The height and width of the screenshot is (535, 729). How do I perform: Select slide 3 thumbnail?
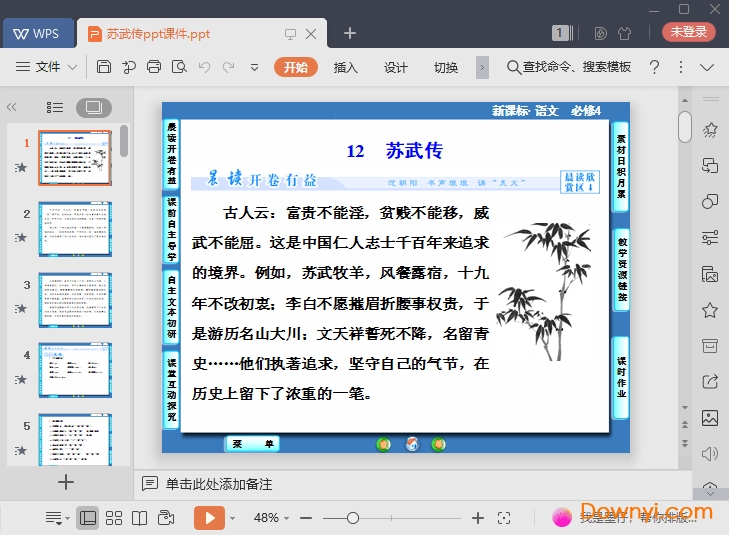(75, 300)
